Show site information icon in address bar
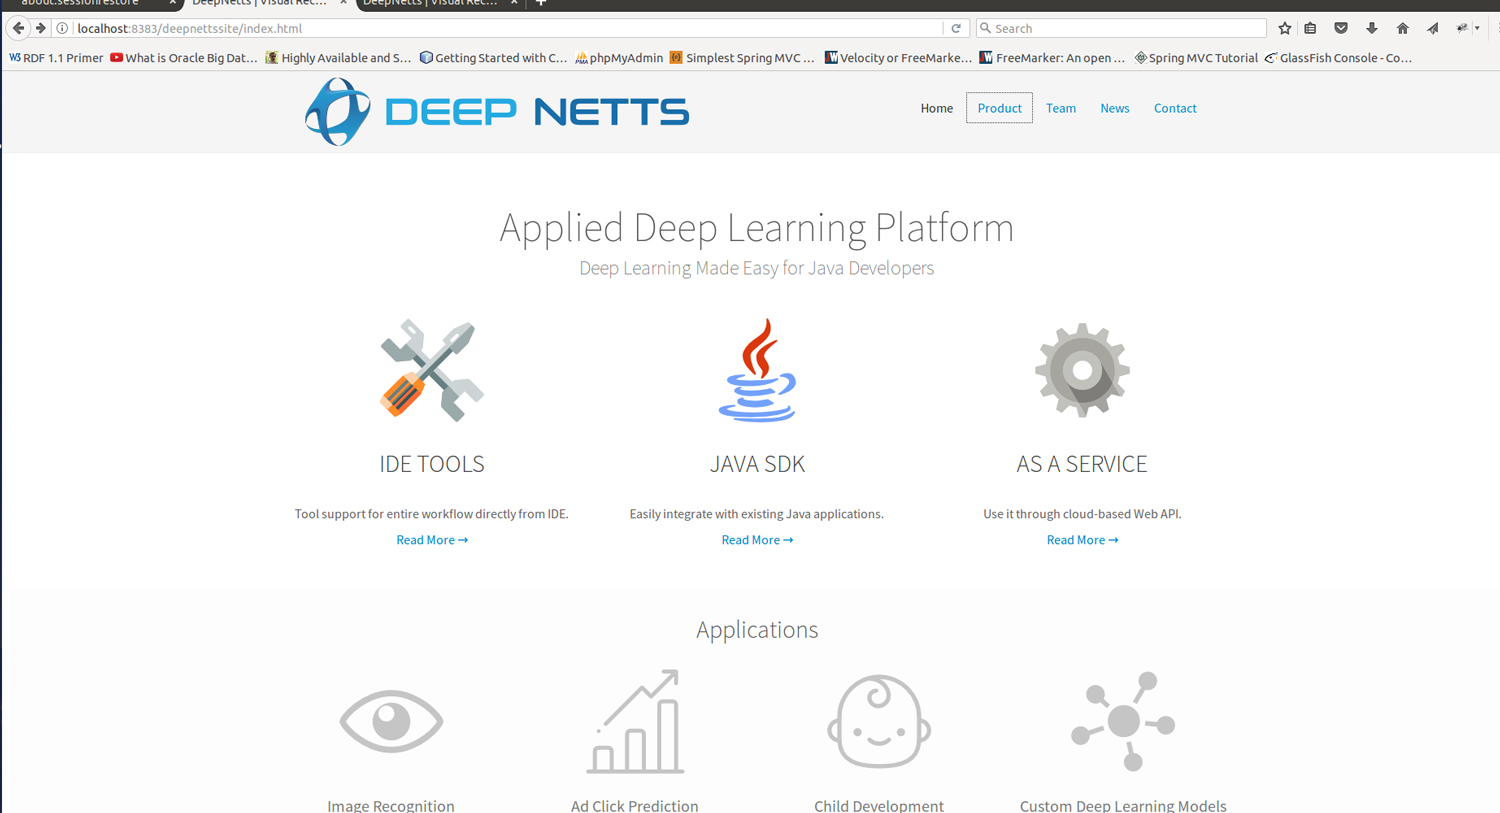This screenshot has width=1500, height=813. click(62, 28)
